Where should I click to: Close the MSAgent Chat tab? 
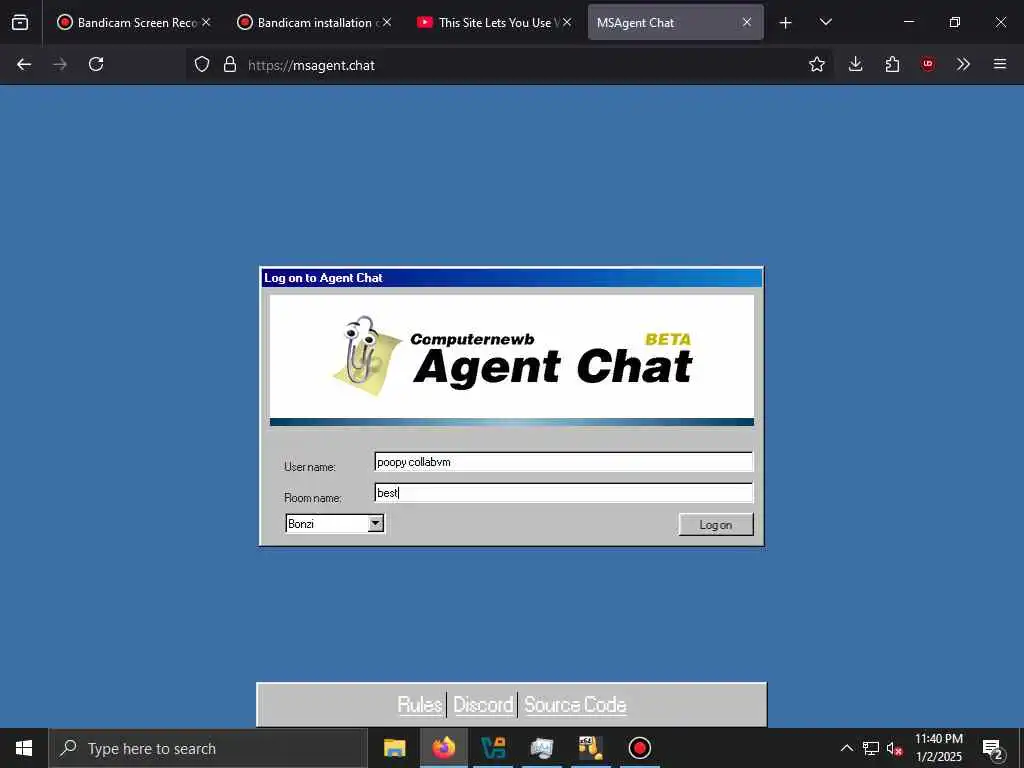tap(746, 22)
